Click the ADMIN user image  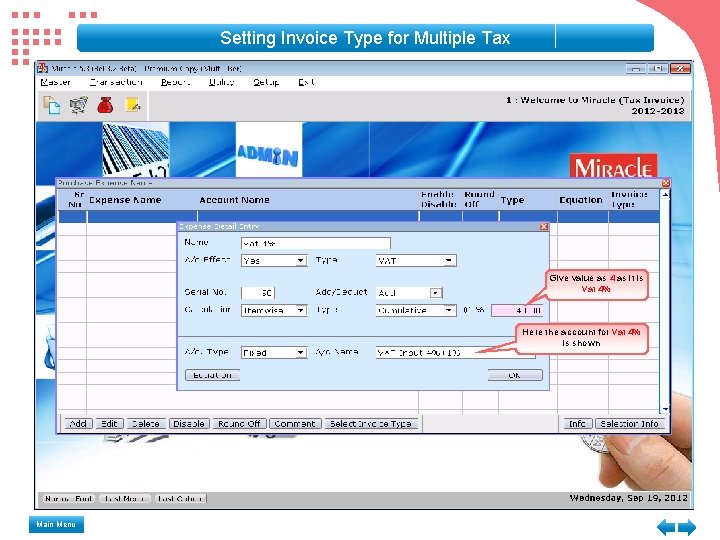[269, 150]
